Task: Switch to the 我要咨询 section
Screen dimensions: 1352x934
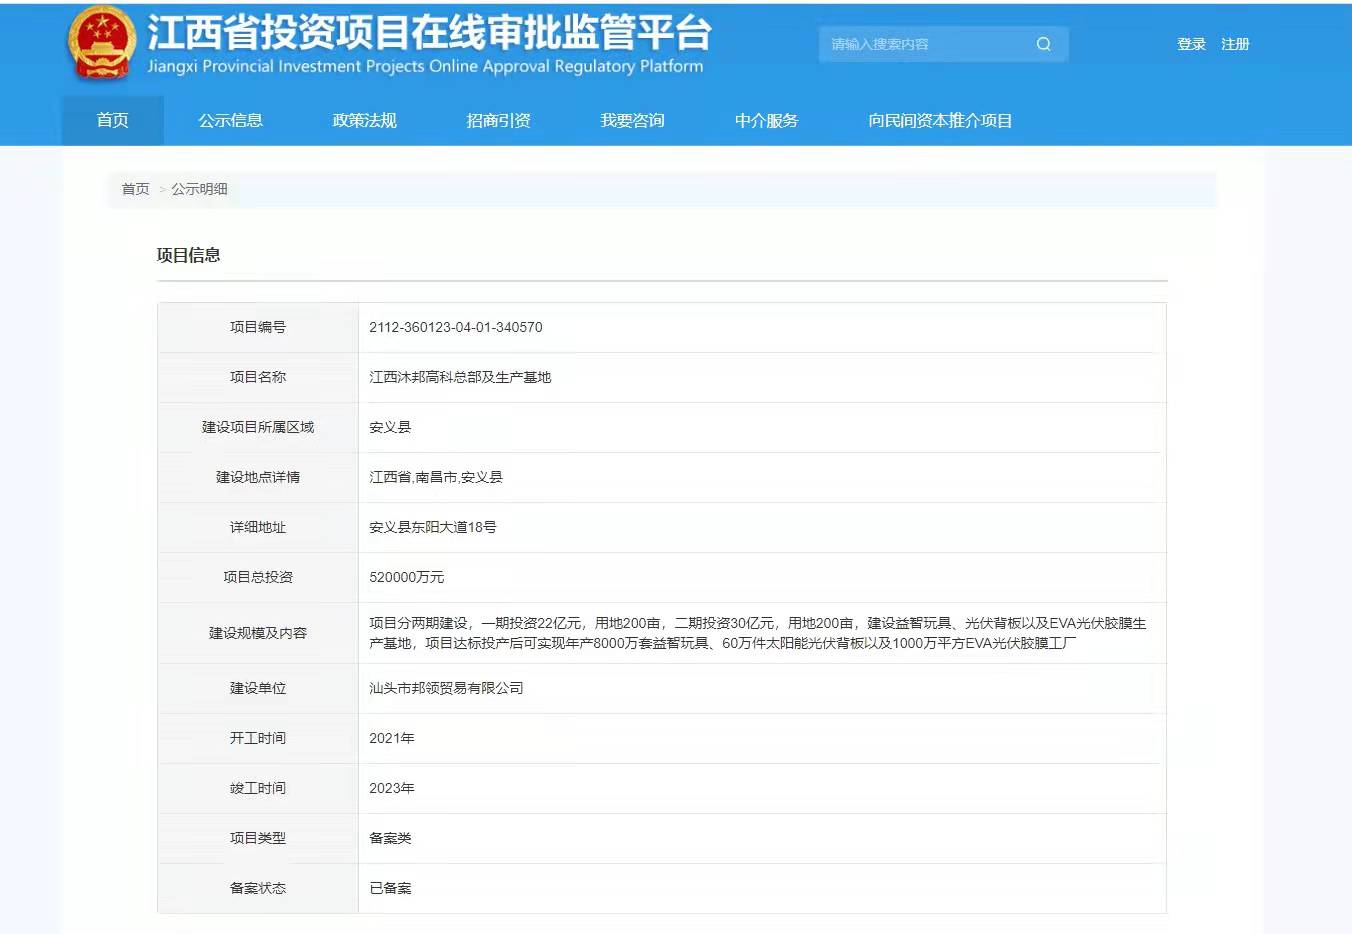Action: click(x=632, y=121)
